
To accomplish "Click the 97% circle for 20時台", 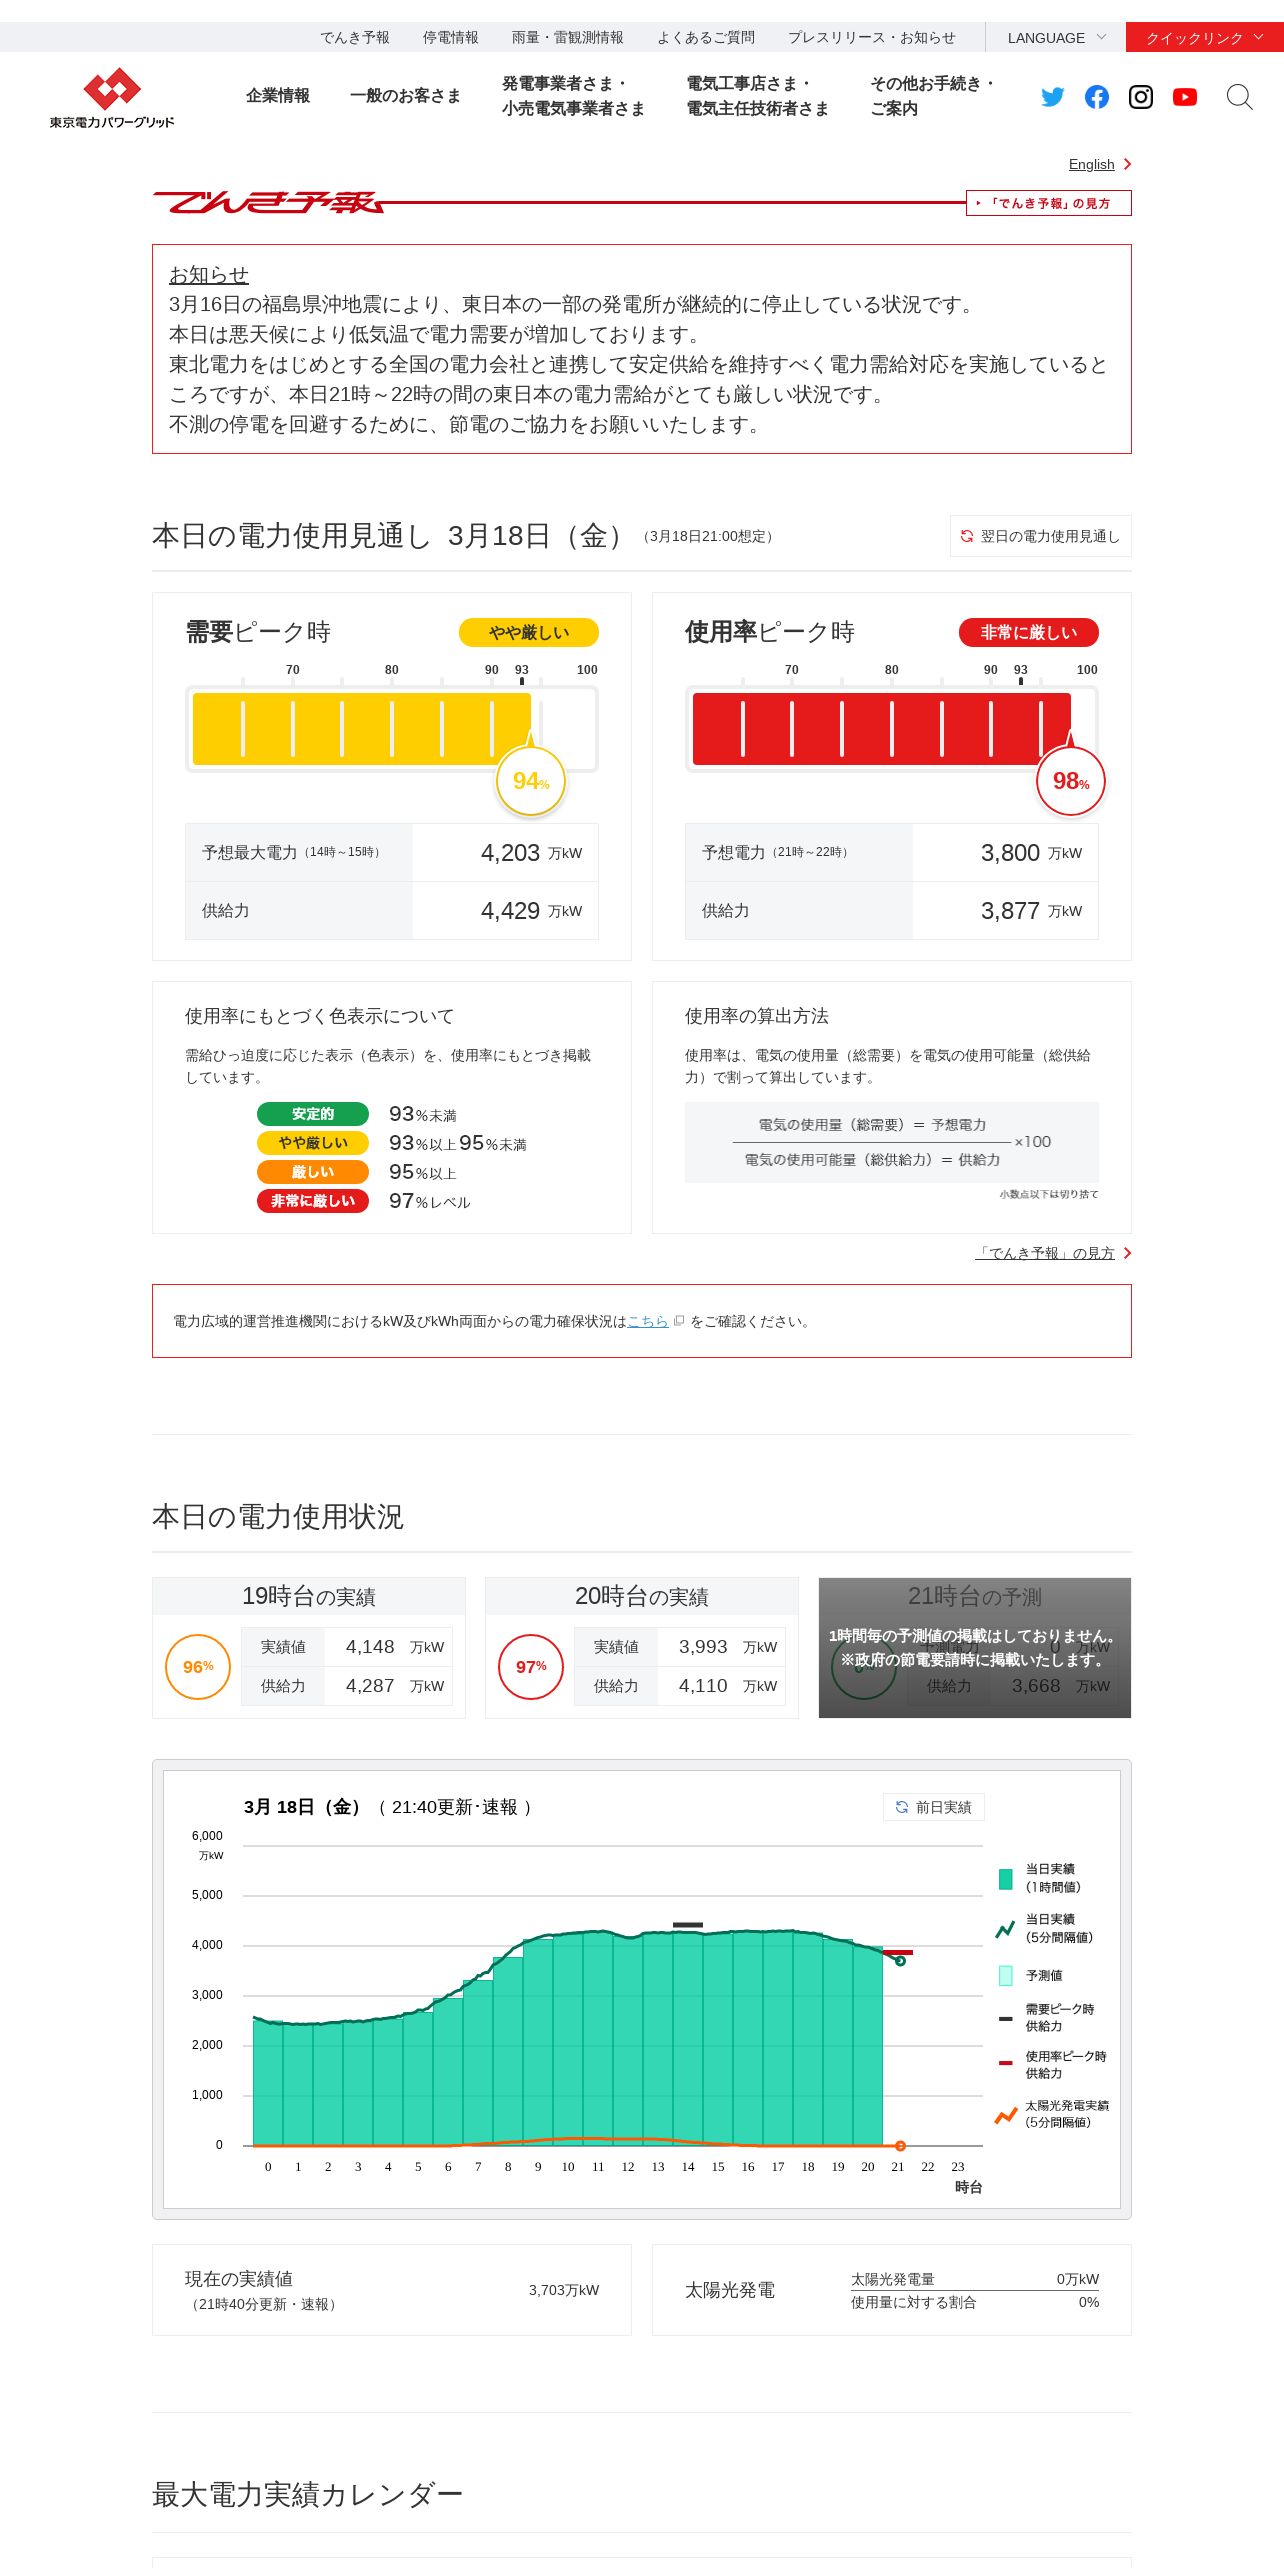I will (531, 1667).
